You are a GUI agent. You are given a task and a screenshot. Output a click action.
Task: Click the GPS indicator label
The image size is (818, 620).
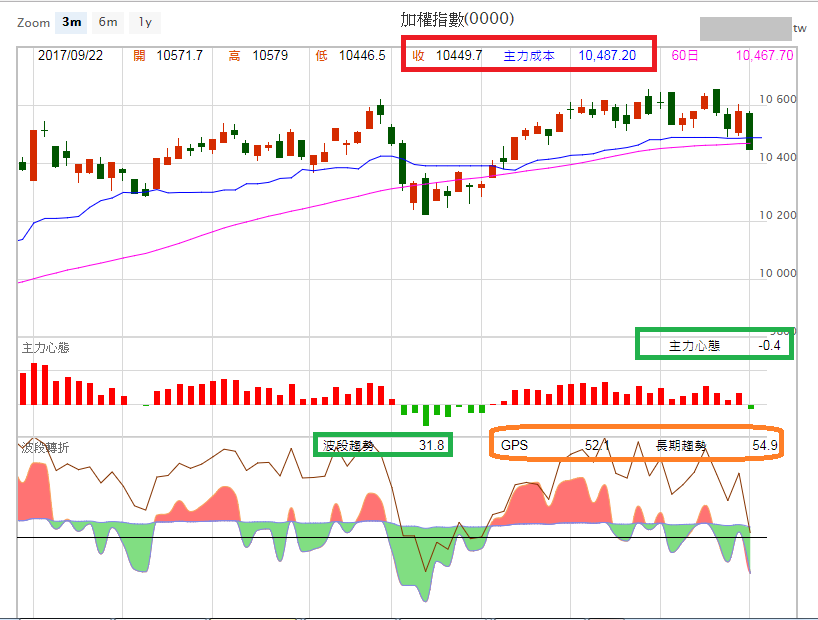[515, 445]
